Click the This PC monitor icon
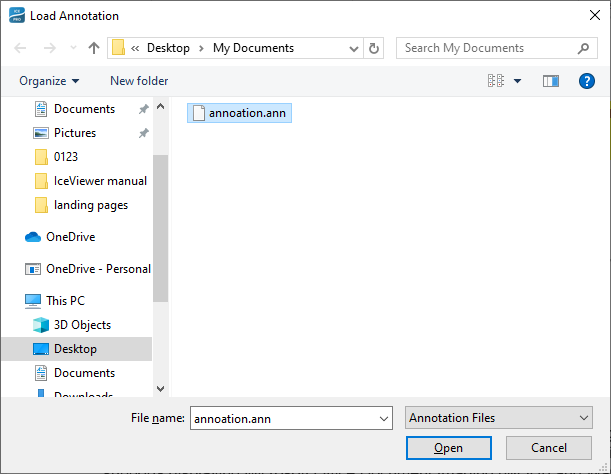Screen dimensions: 611x474 point(33,301)
